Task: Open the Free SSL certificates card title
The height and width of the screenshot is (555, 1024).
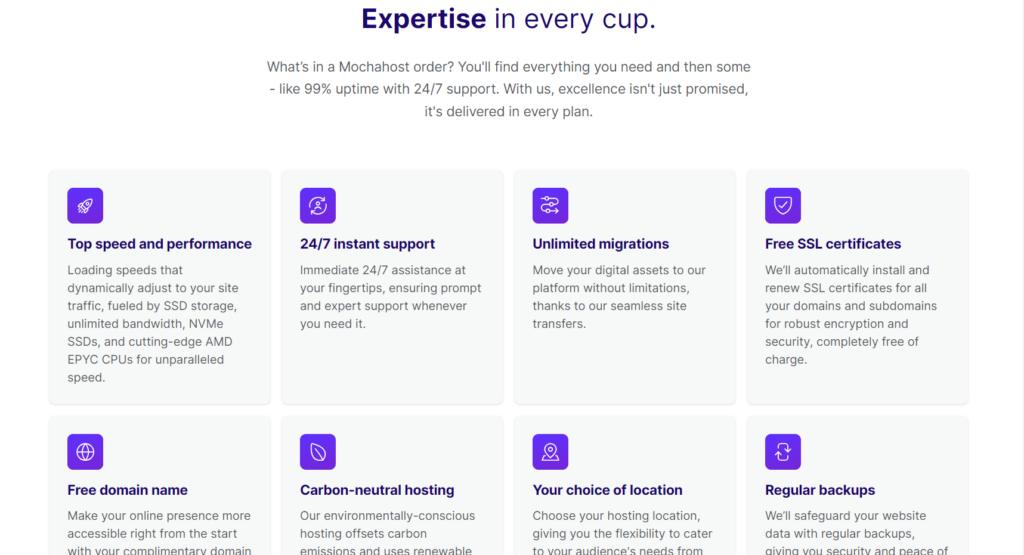Action: click(833, 244)
